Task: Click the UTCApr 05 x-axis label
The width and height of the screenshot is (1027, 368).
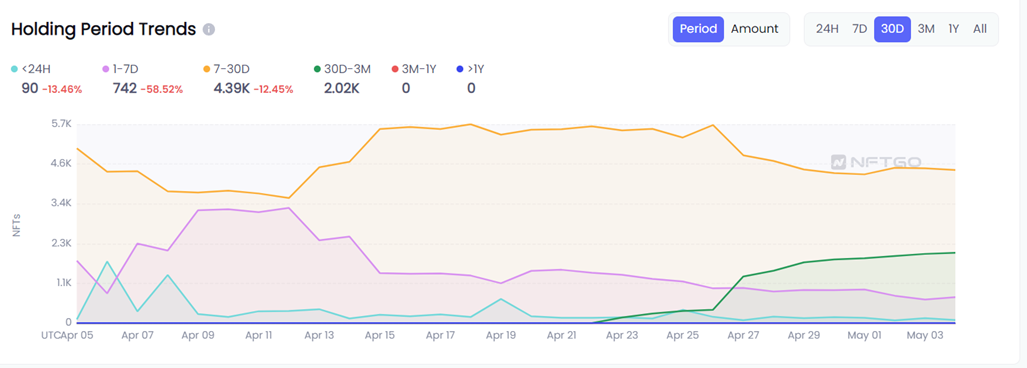Action: pos(67,335)
